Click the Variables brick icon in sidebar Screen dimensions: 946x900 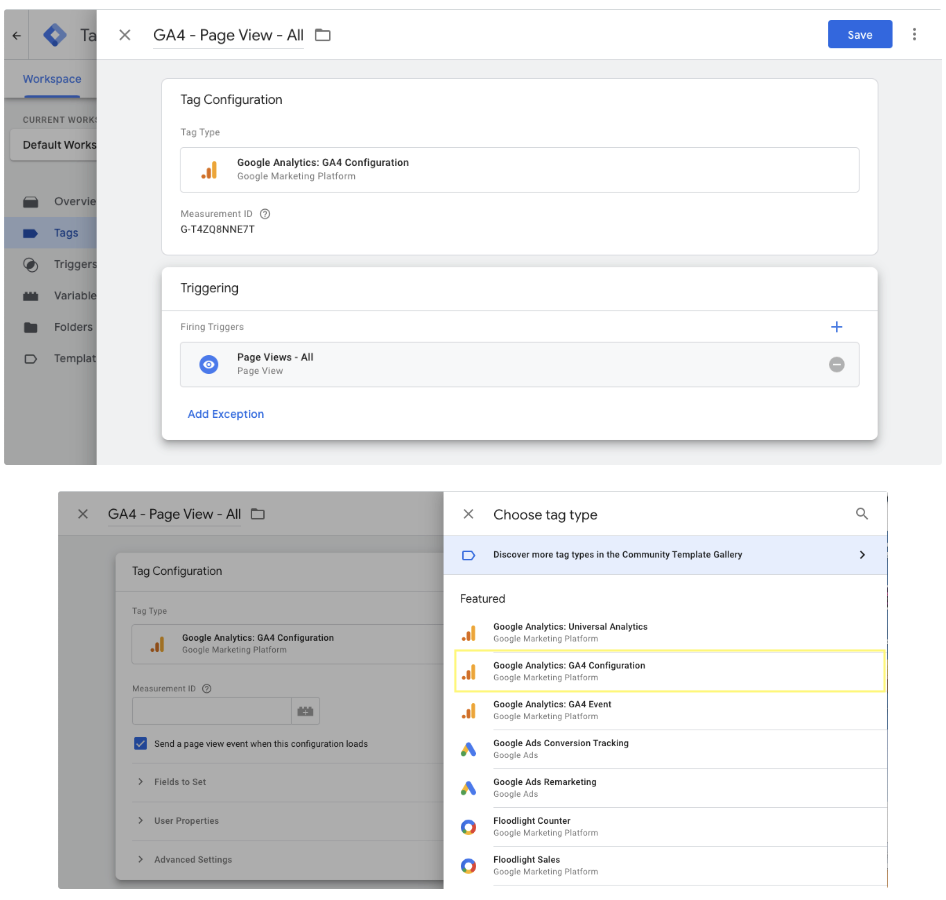tap(31, 296)
